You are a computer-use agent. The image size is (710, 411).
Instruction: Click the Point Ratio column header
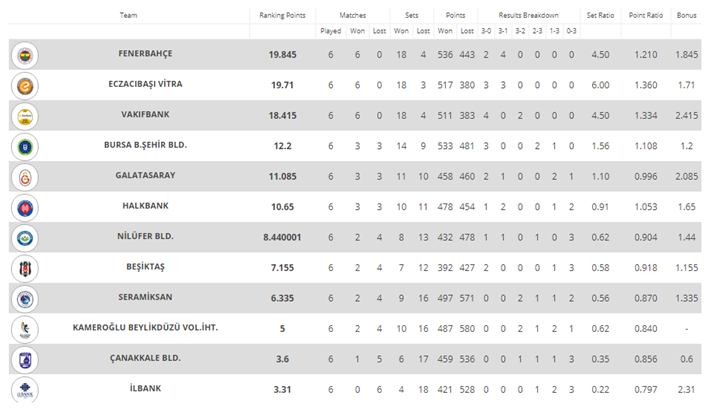pyautogui.click(x=646, y=15)
